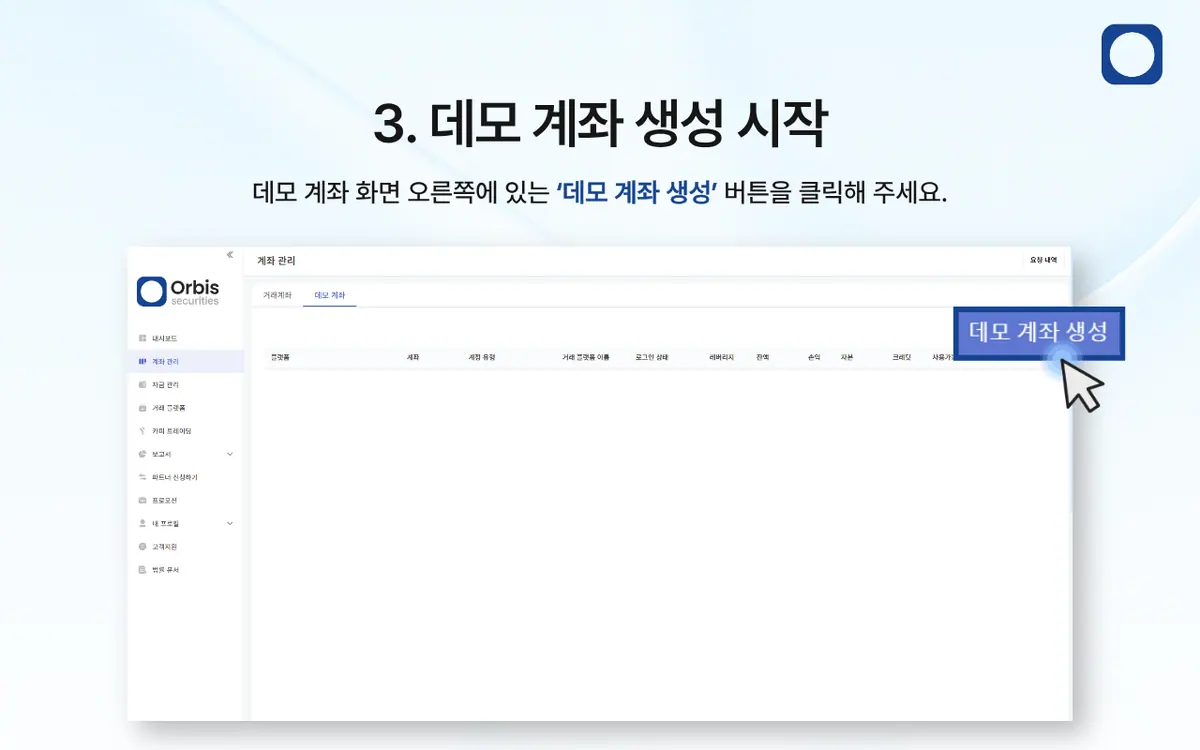
Task: Click the 계좌 관리 sidebar icon
Action: pos(143,361)
